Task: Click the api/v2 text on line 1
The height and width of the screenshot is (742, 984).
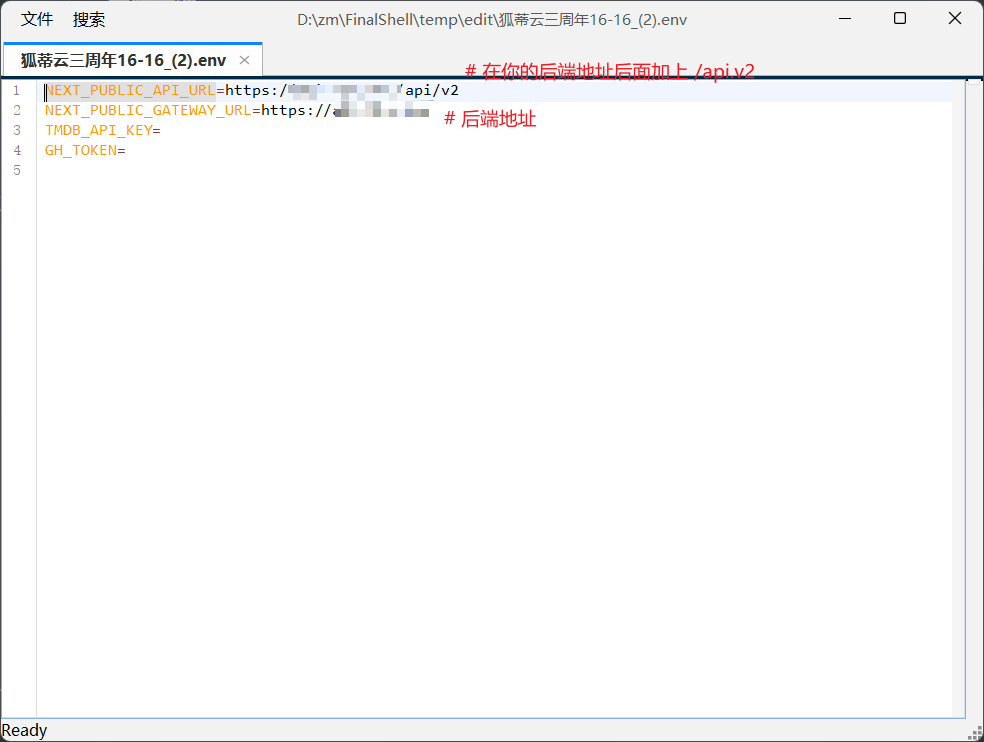Action: (x=432, y=91)
